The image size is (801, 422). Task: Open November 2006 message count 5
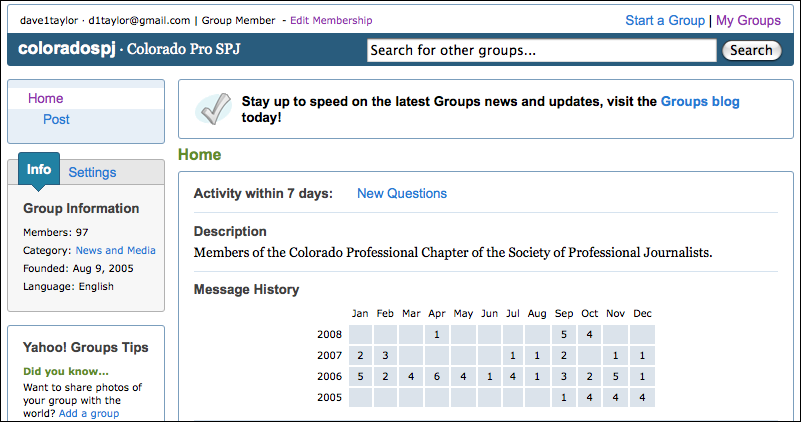tap(615, 377)
